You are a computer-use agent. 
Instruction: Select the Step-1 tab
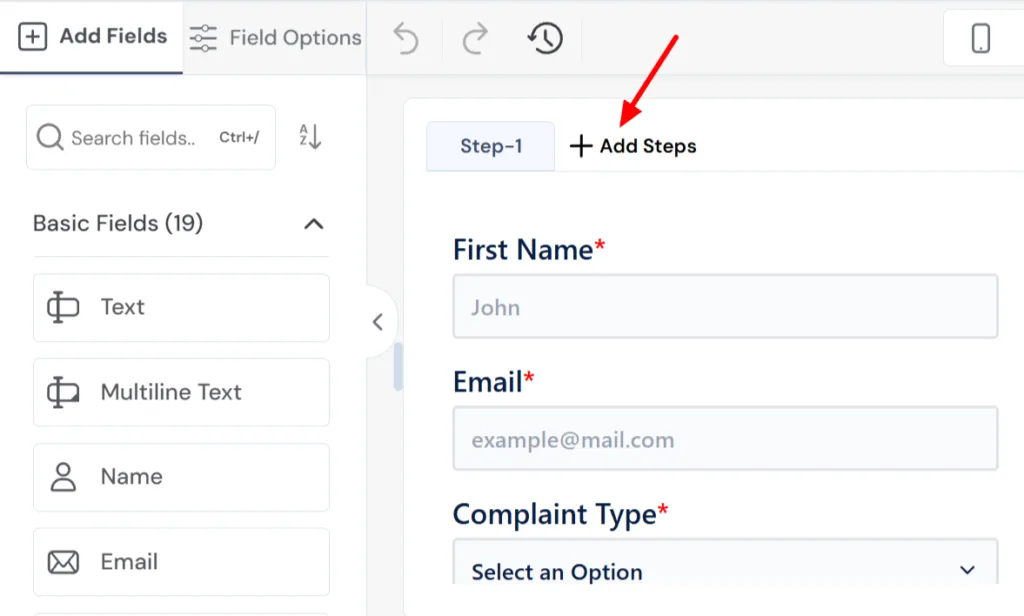[x=490, y=146]
